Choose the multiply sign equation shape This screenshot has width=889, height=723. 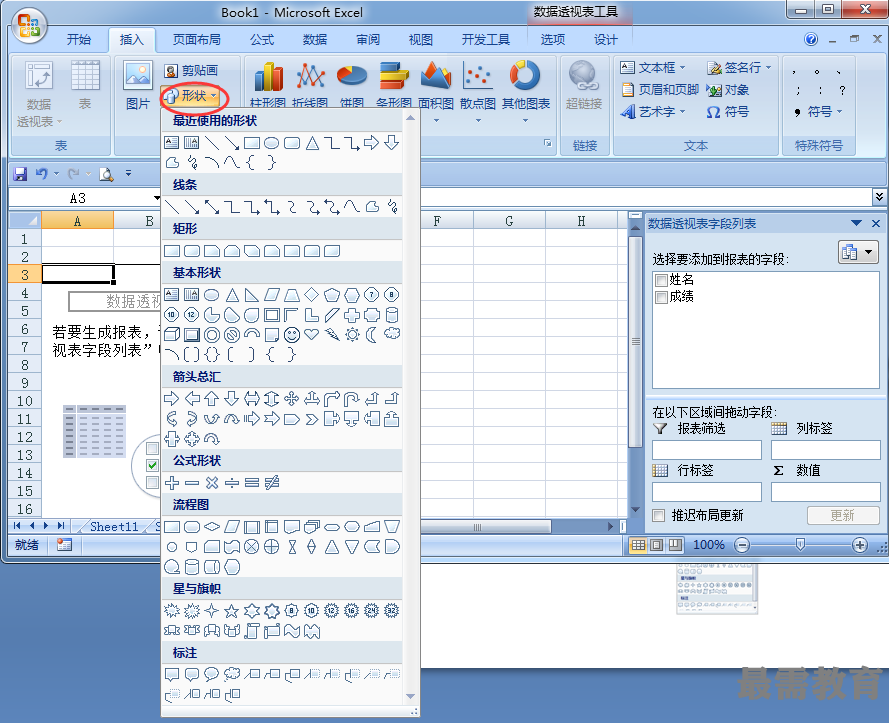pos(212,483)
